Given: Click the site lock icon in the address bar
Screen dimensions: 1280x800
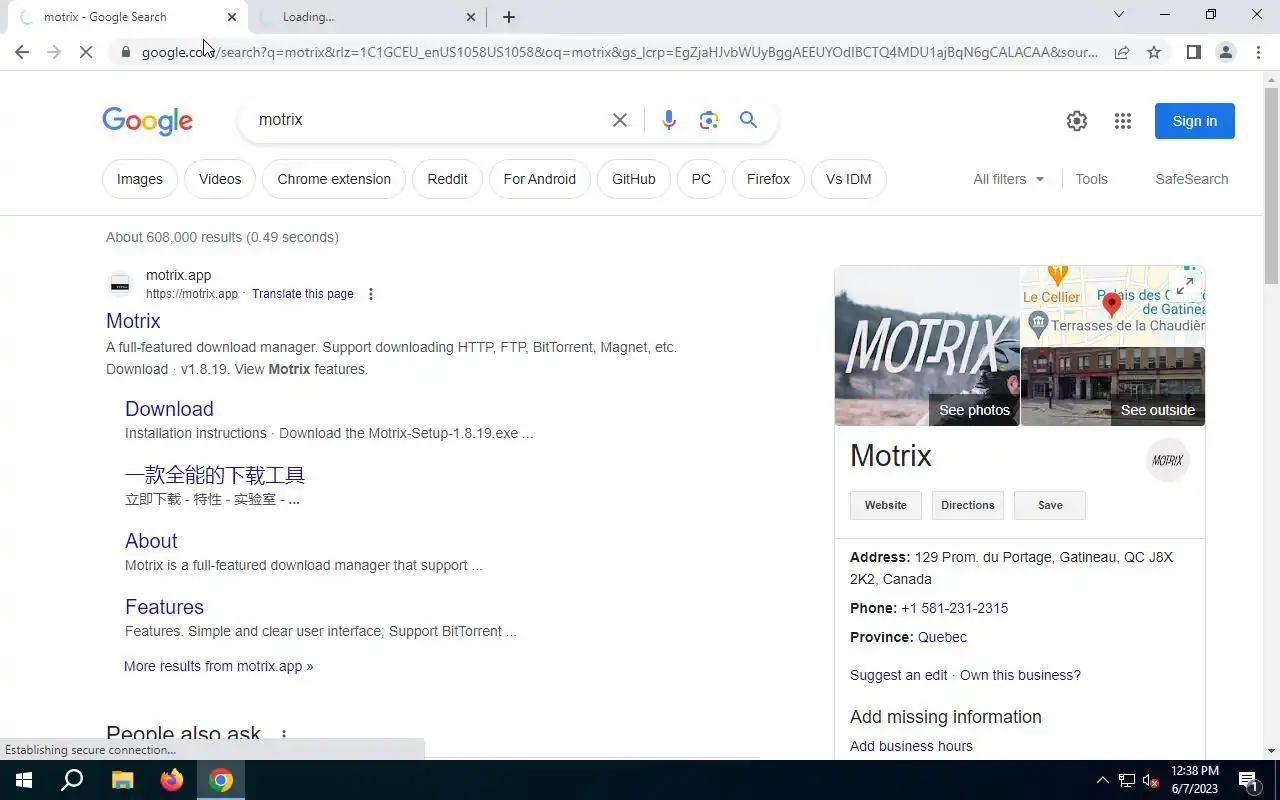Looking at the screenshot, I should click(x=126, y=52).
